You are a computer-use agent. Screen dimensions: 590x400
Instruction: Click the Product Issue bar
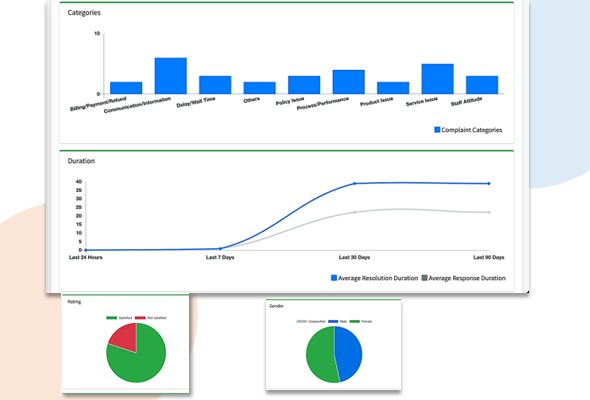pos(393,88)
